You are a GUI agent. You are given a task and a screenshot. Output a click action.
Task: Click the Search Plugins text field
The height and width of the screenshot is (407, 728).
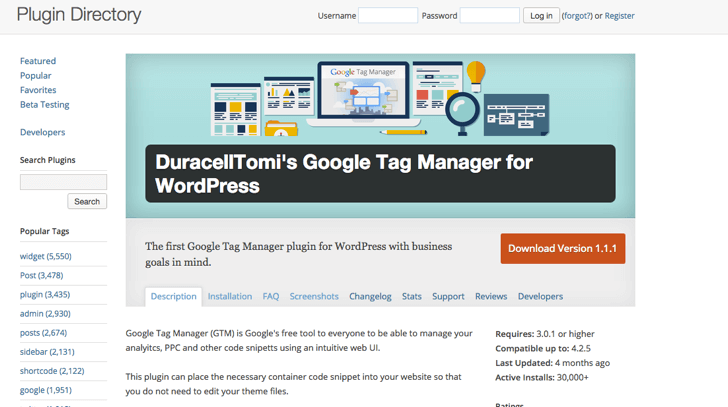coord(63,182)
